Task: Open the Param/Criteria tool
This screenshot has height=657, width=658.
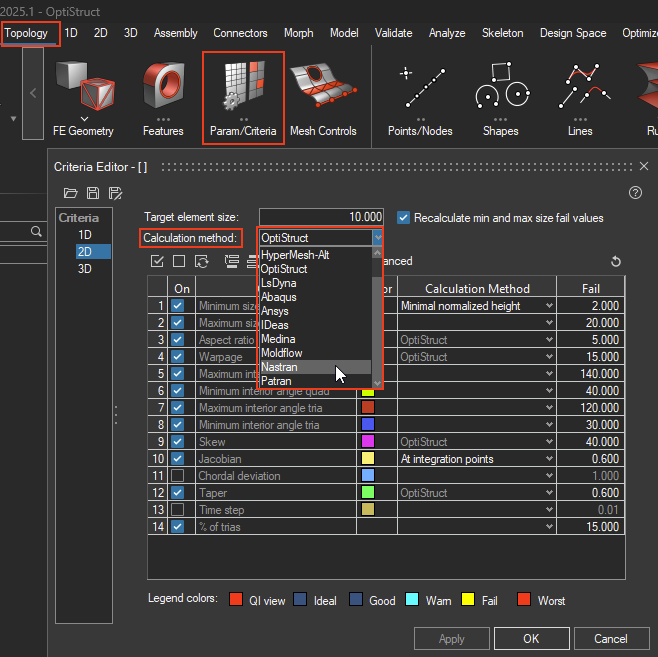Action: point(243,99)
